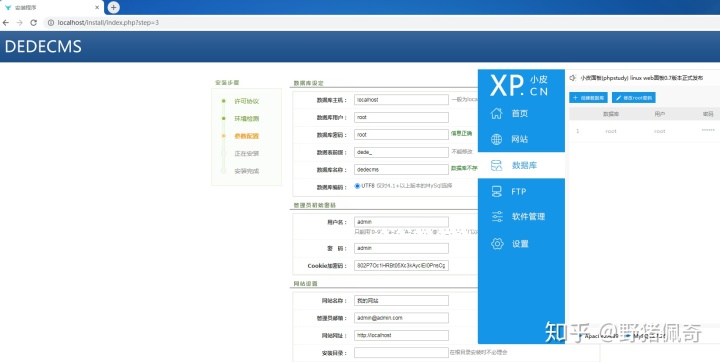Image resolution: width=720 pixels, height=362 pixels.
Task: Click the 用户名 field containing admin
Action: point(401,222)
